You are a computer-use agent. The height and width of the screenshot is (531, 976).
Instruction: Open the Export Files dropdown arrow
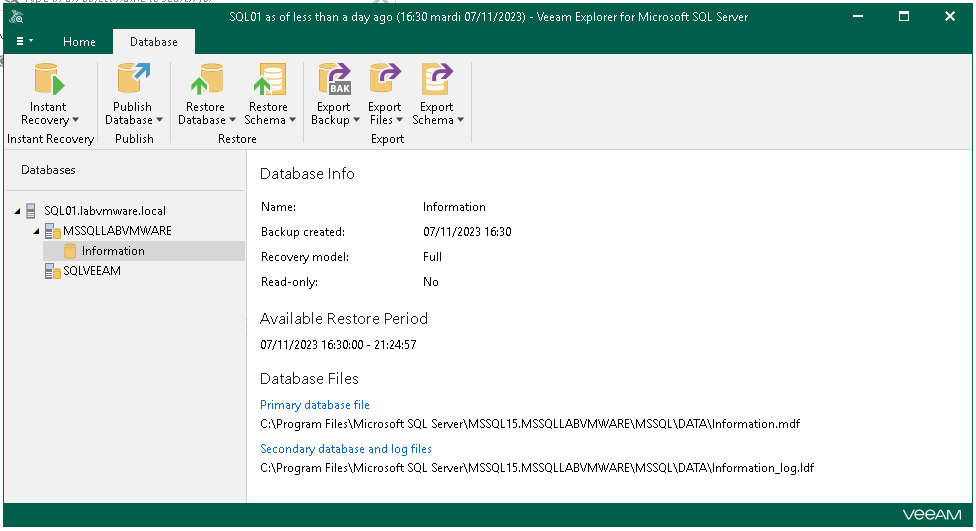tap(400, 120)
